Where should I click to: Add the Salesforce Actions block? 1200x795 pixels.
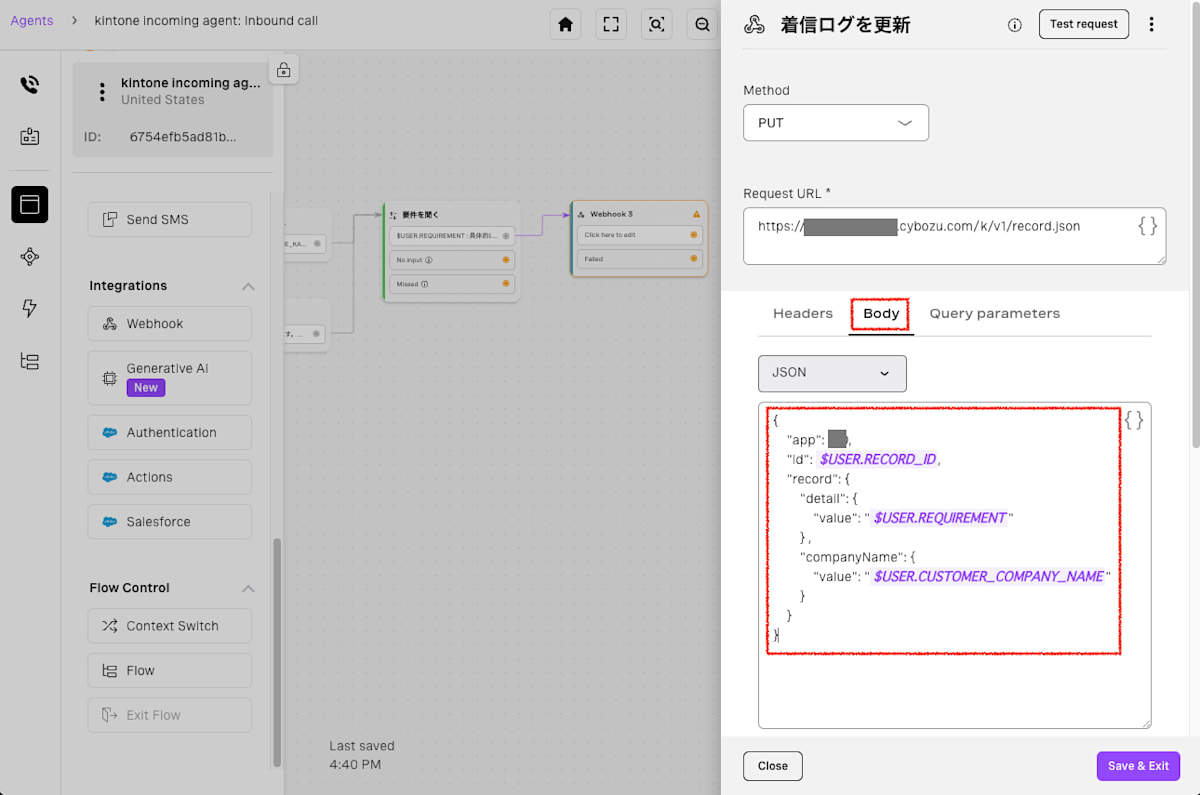tap(170, 477)
